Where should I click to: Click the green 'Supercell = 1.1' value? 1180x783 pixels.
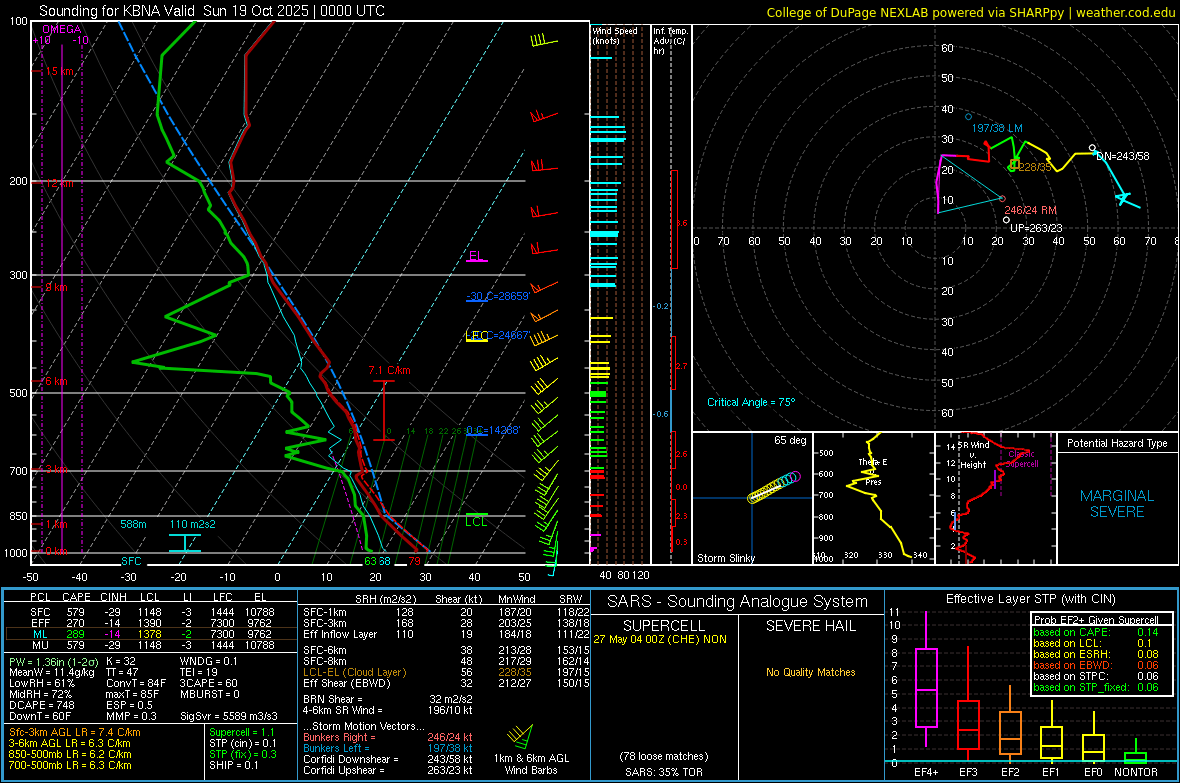pyautogui.click(x=242, y=732)
